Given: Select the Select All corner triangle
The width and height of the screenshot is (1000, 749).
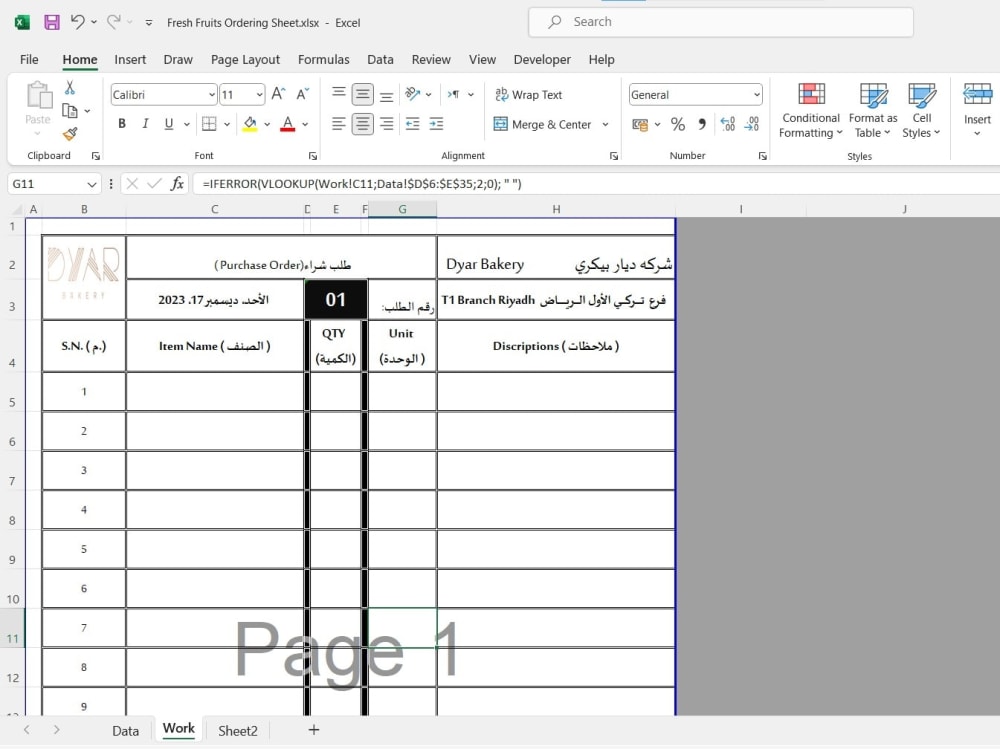Looking at the screenshot, I should click(x=17, y=209).
